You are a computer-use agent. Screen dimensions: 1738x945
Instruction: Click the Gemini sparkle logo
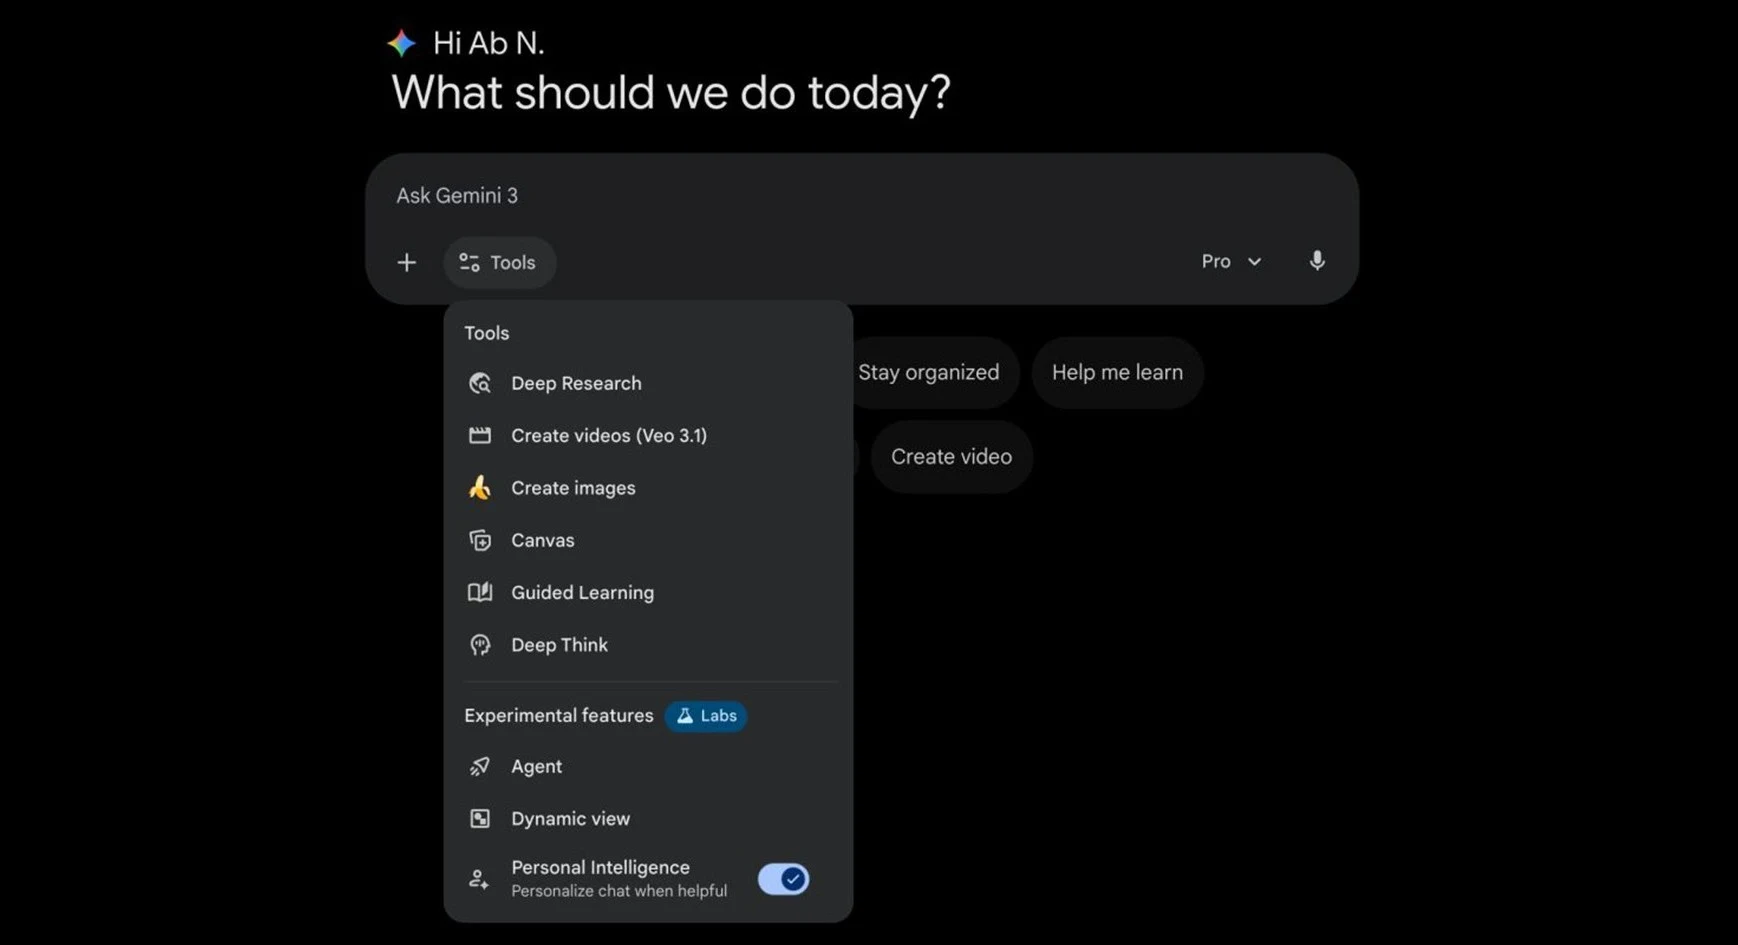click(x=402, y=43)
